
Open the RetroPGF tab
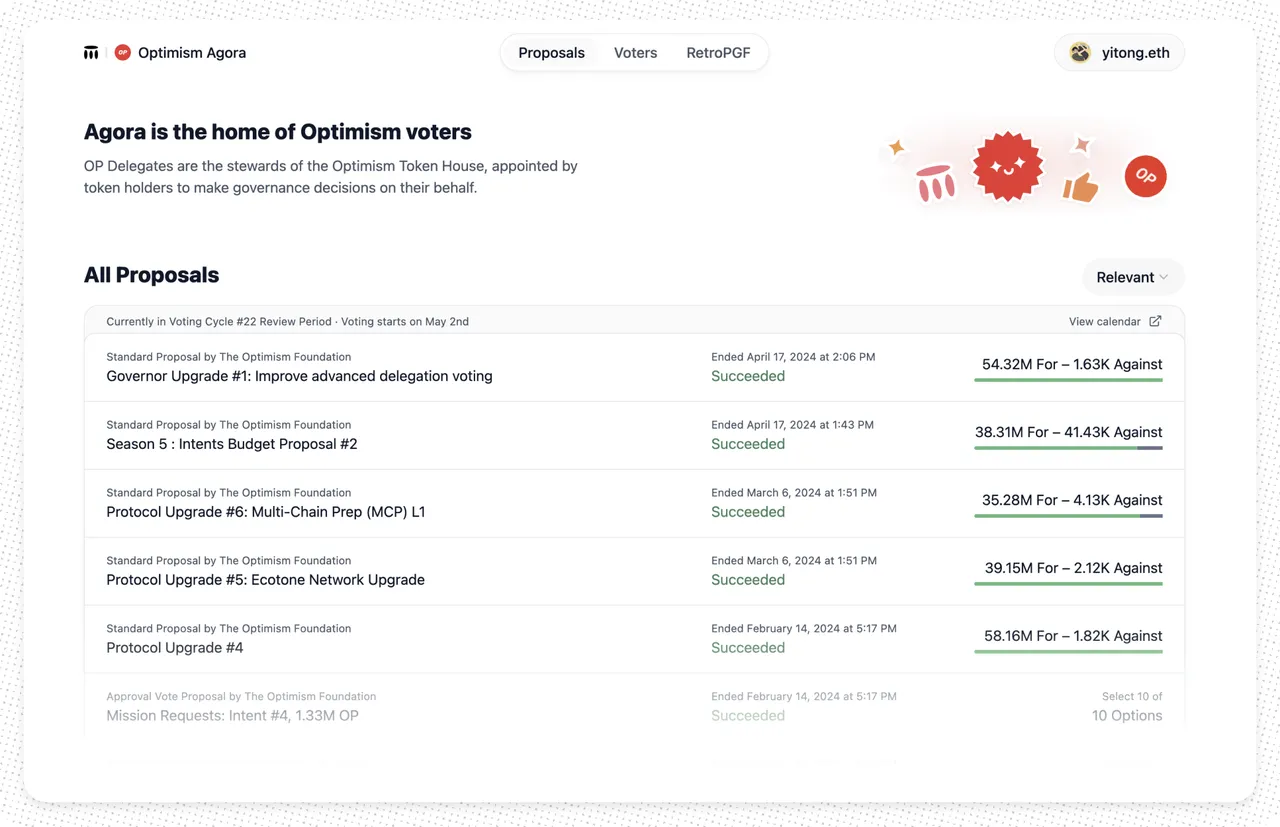(x=718, y=53)
